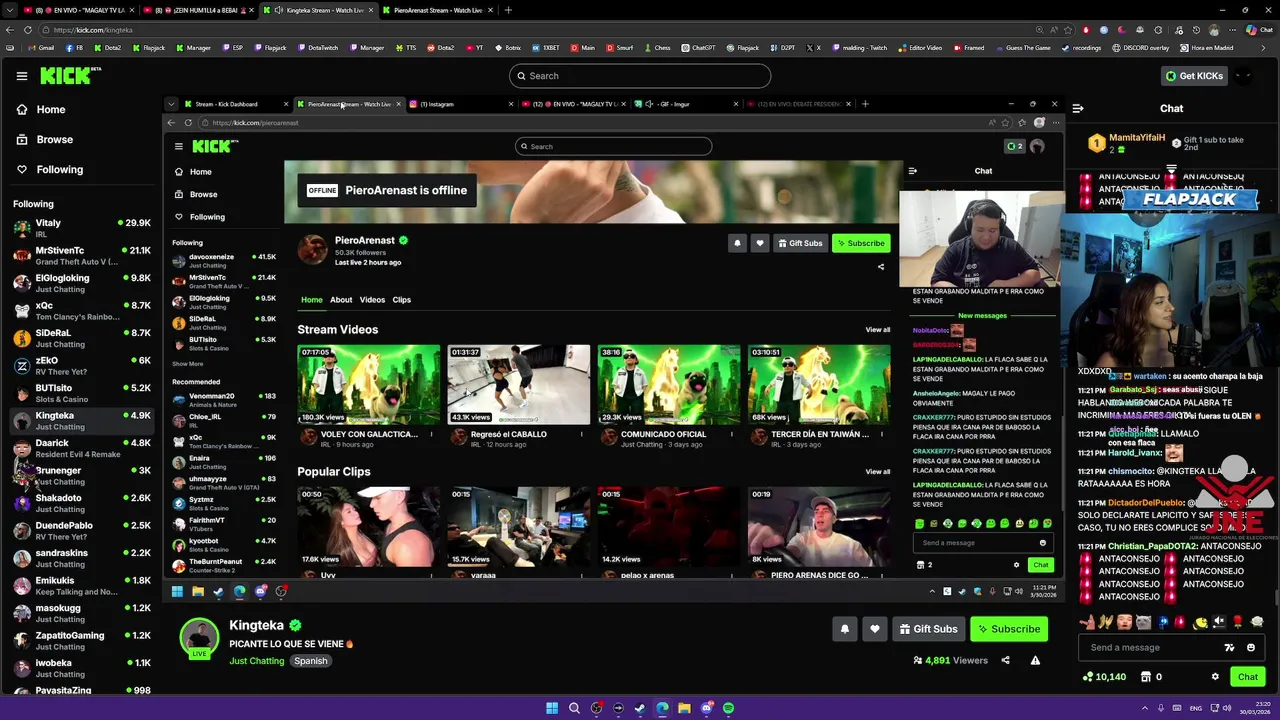Open Kingteka's live avatar
This screenshot has height=720, width=1280.
(x=199, y=638)
